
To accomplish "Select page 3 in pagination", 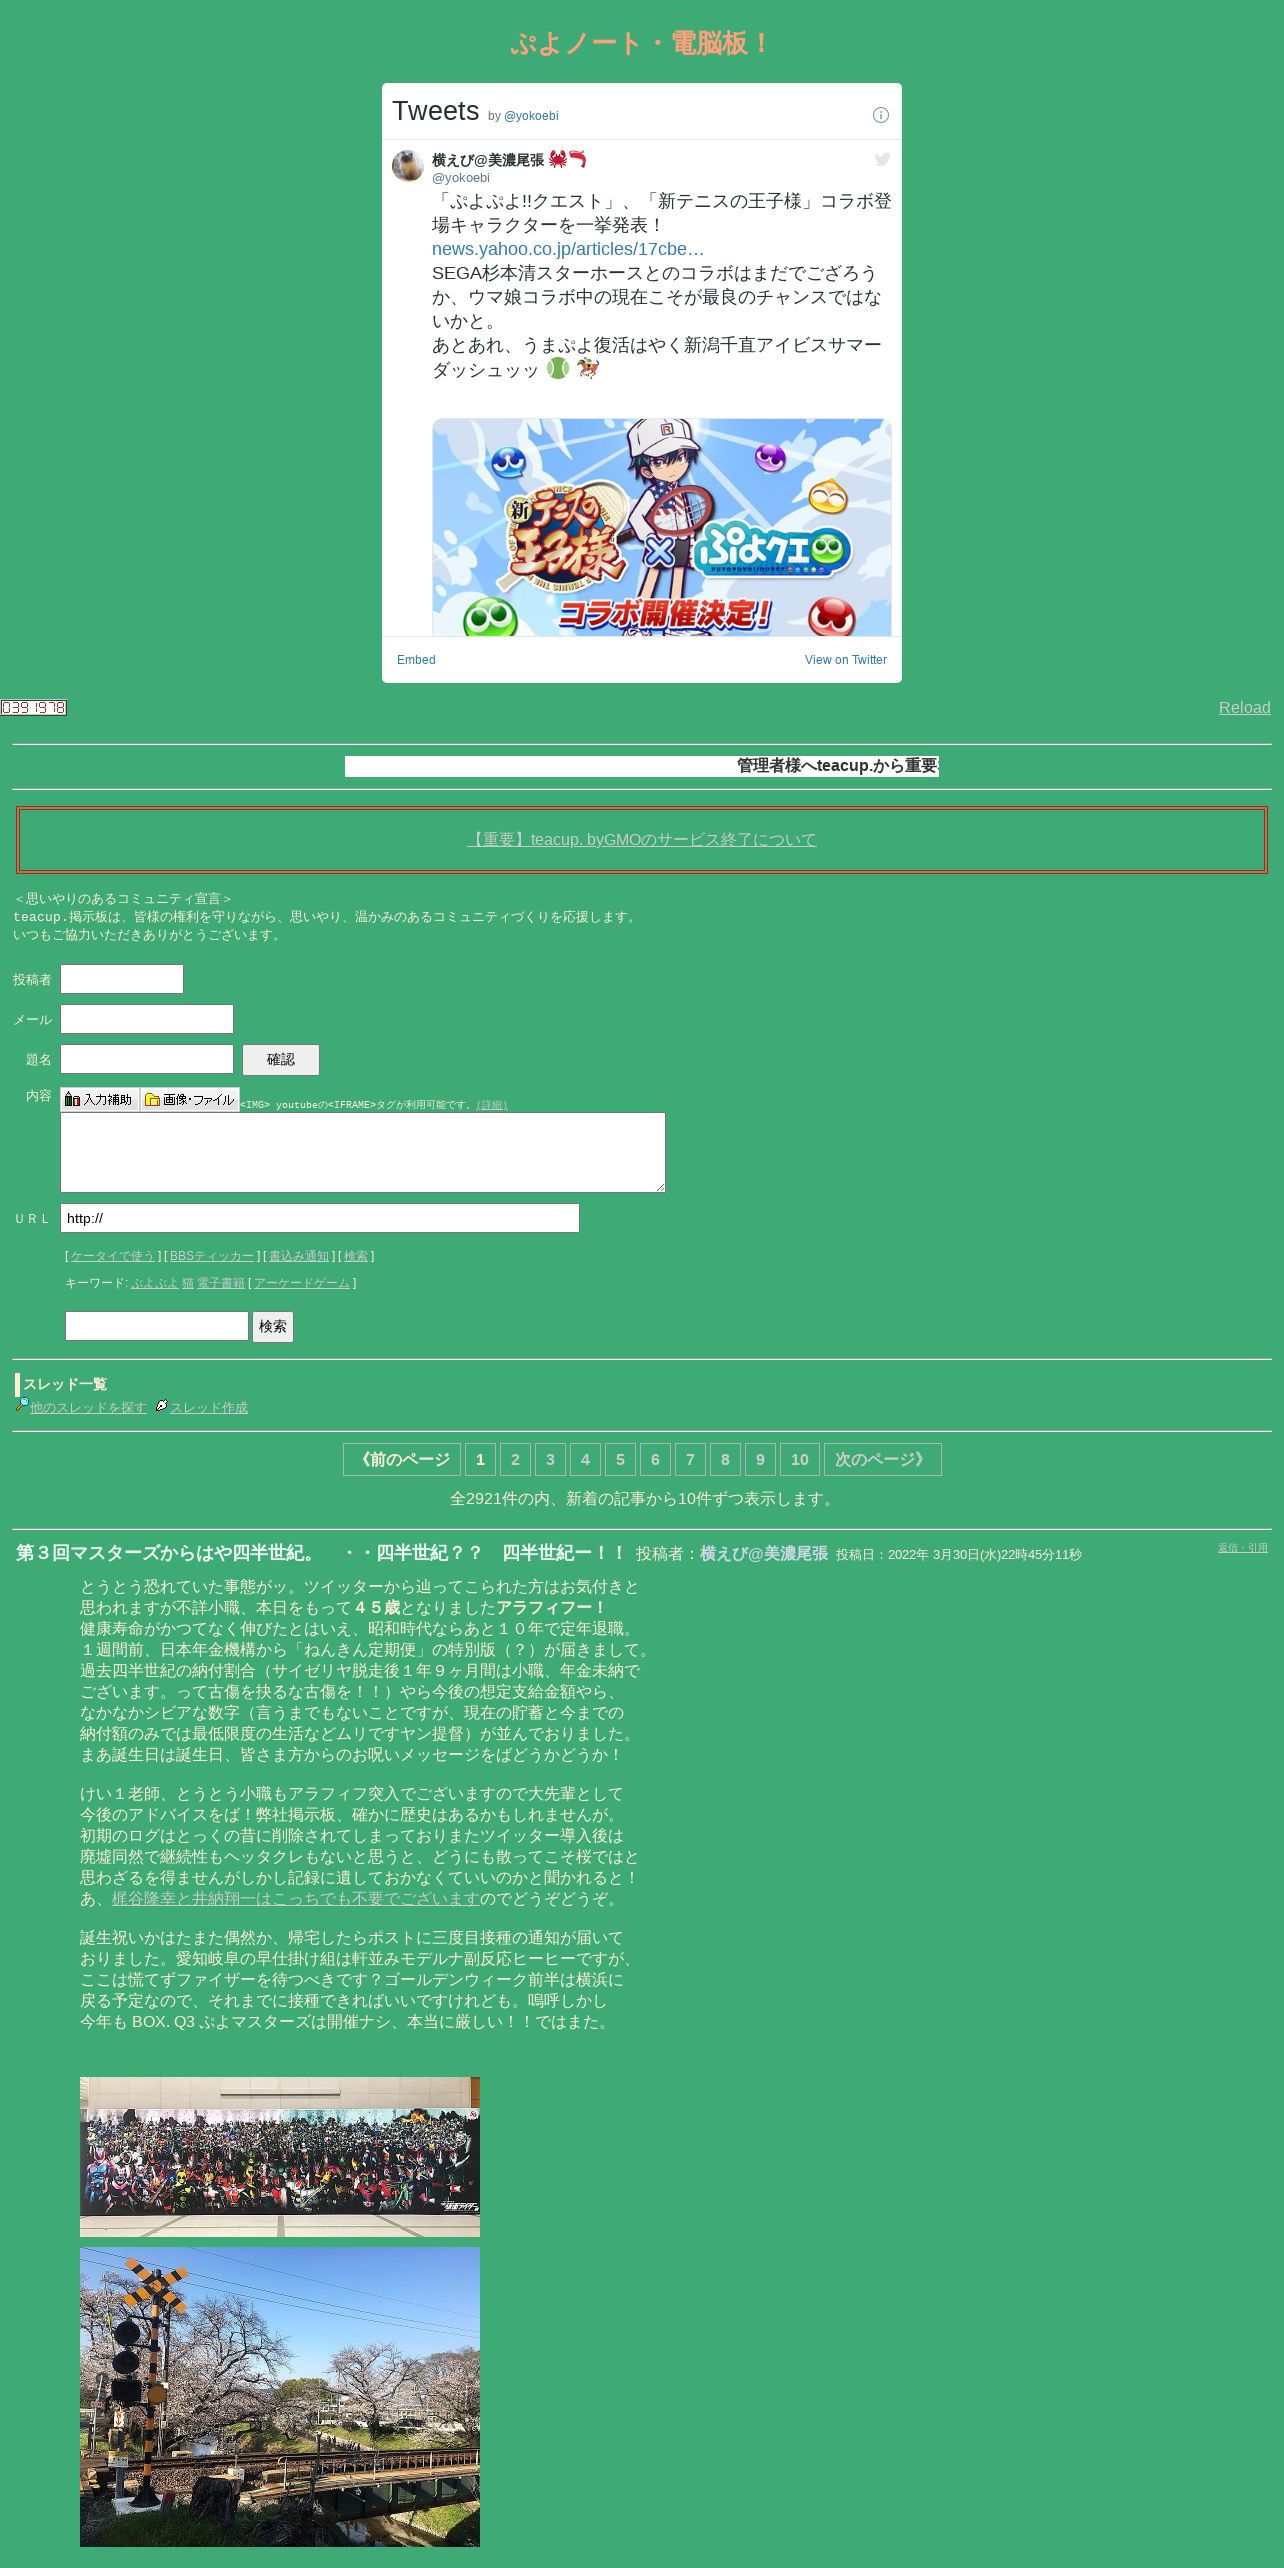I will [550, 1460].
